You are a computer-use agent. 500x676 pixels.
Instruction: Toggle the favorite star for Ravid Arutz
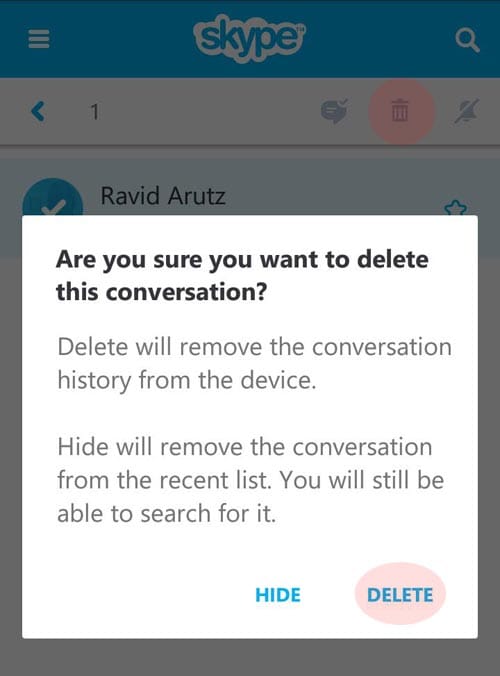click(456, 208)
